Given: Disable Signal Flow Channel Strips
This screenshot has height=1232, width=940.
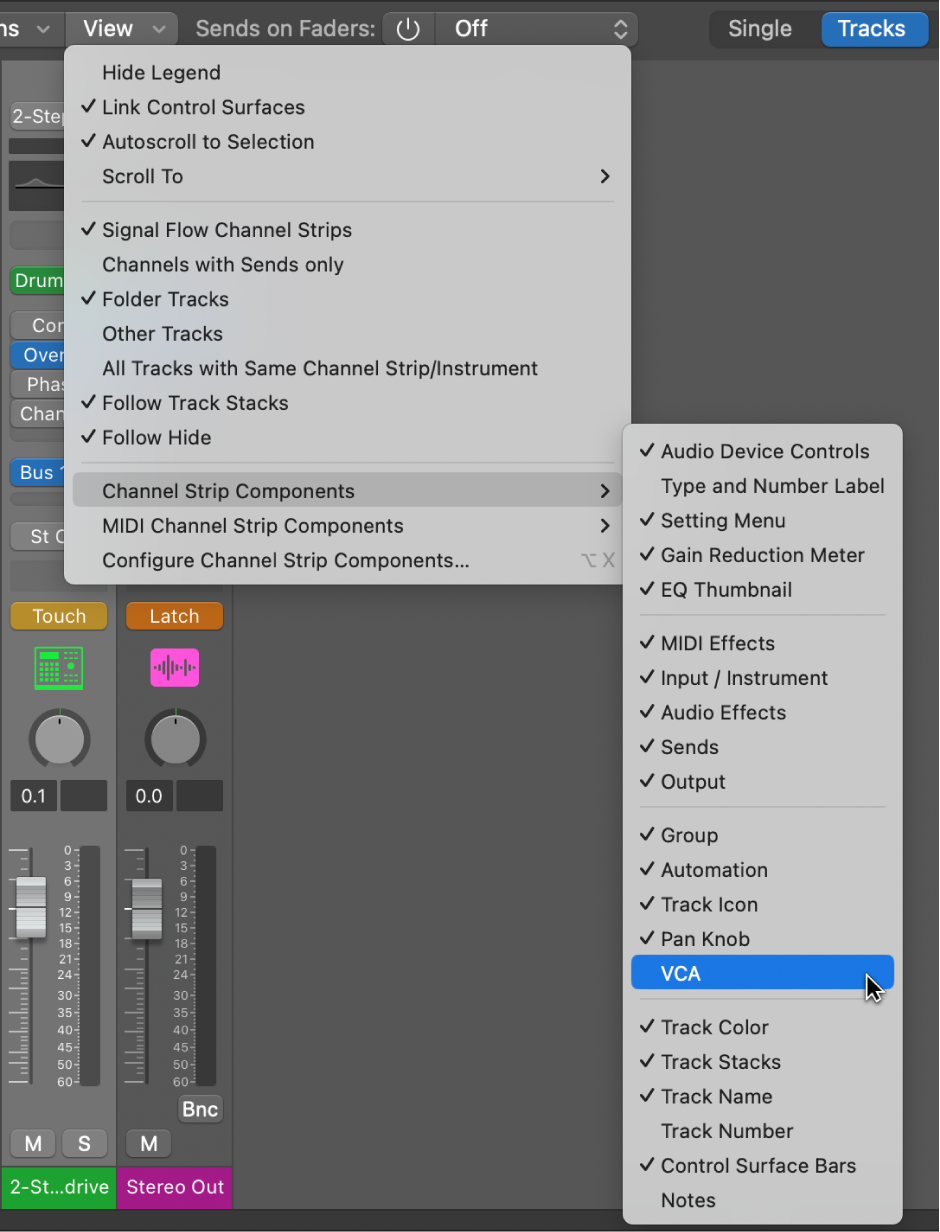Looking at the screenshot, I should 226,230.
